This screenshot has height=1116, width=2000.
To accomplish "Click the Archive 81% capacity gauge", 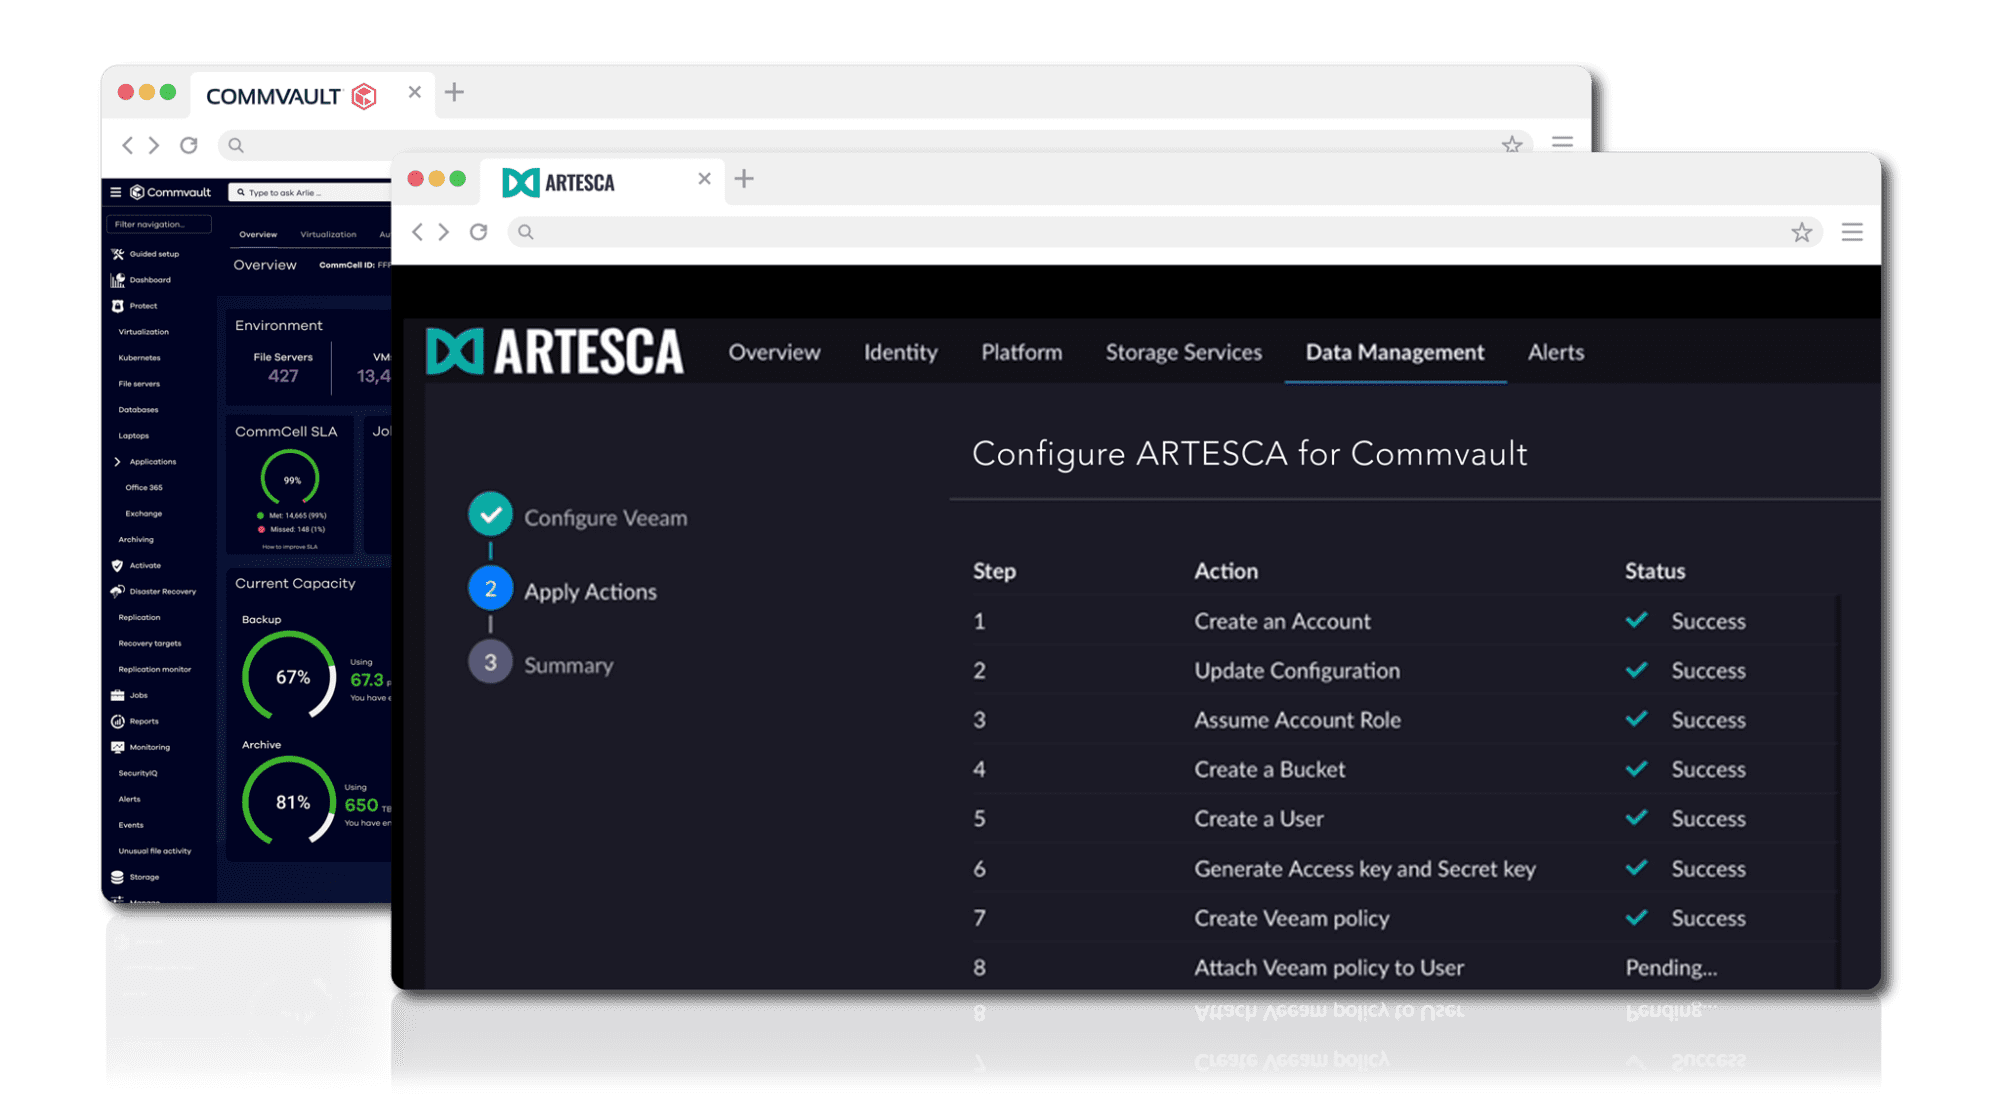I will click(x=290, y=802).
